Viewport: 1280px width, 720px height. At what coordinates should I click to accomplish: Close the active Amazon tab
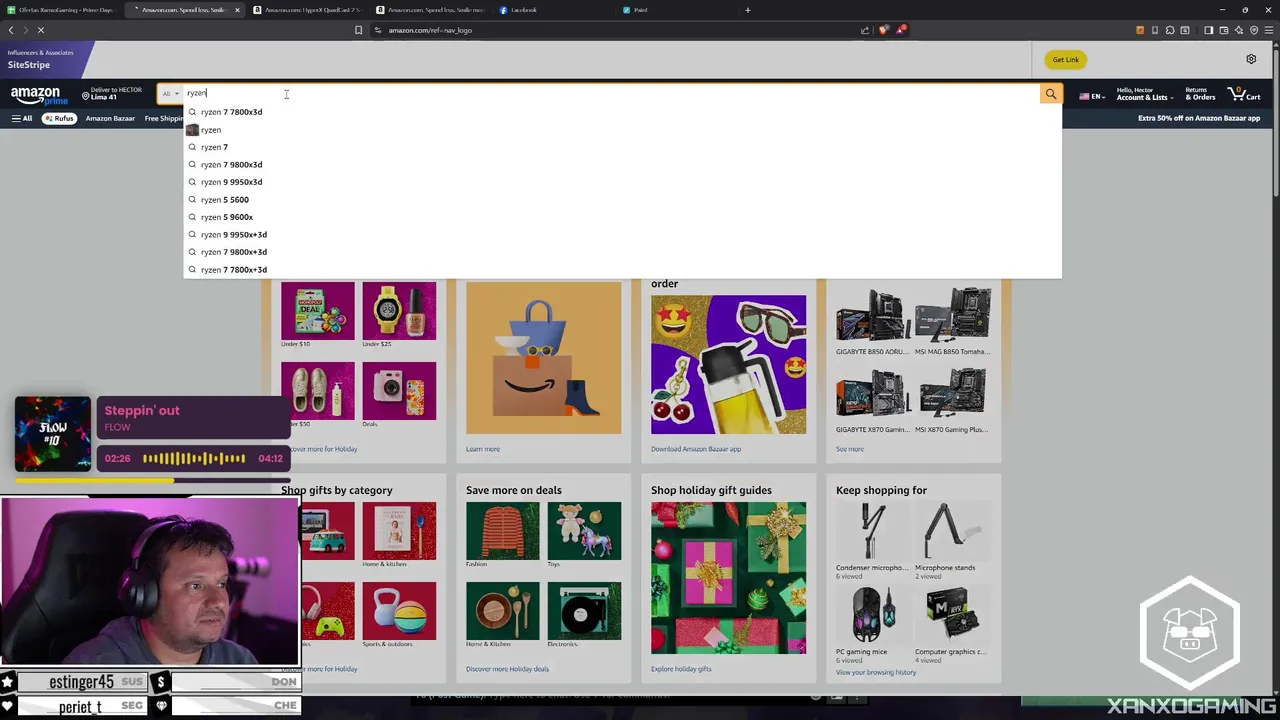coord(237,10)
